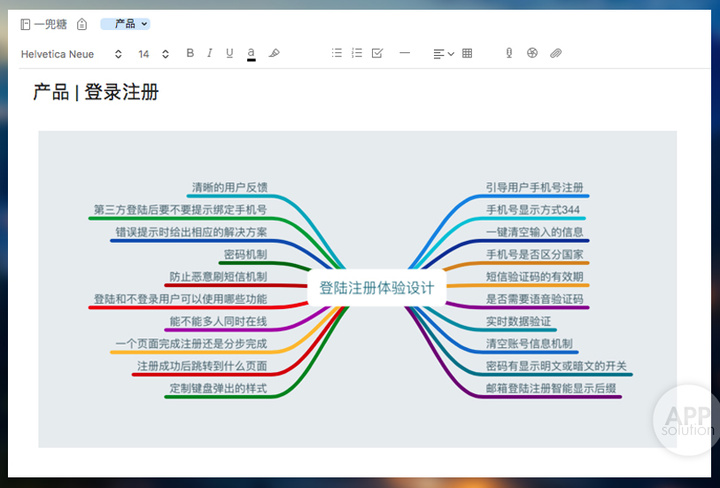Insert a checkbox to-do item
This screenshot has height=488, width=720.
coord(377,53)
